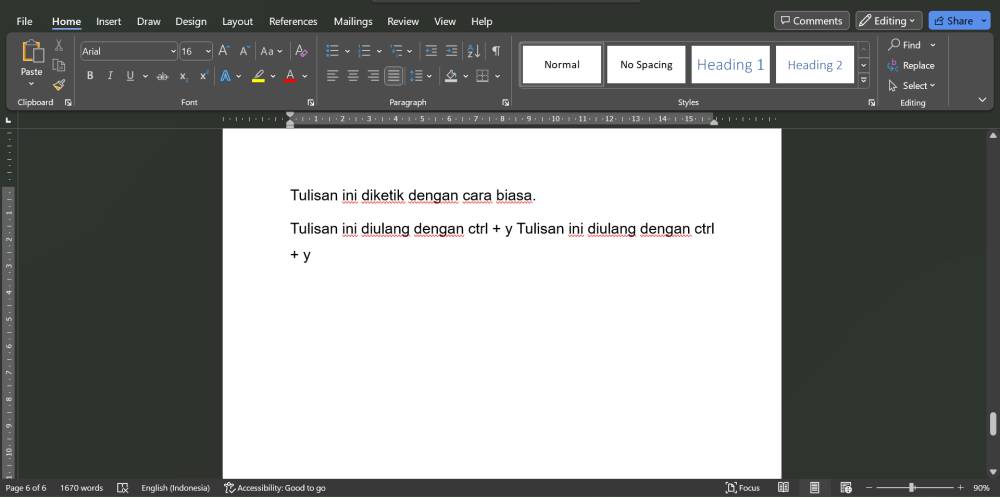The height and width of the screenshot is (497, 1000).
Task: Switch to the Layout tab
Action: click(237, 22)
